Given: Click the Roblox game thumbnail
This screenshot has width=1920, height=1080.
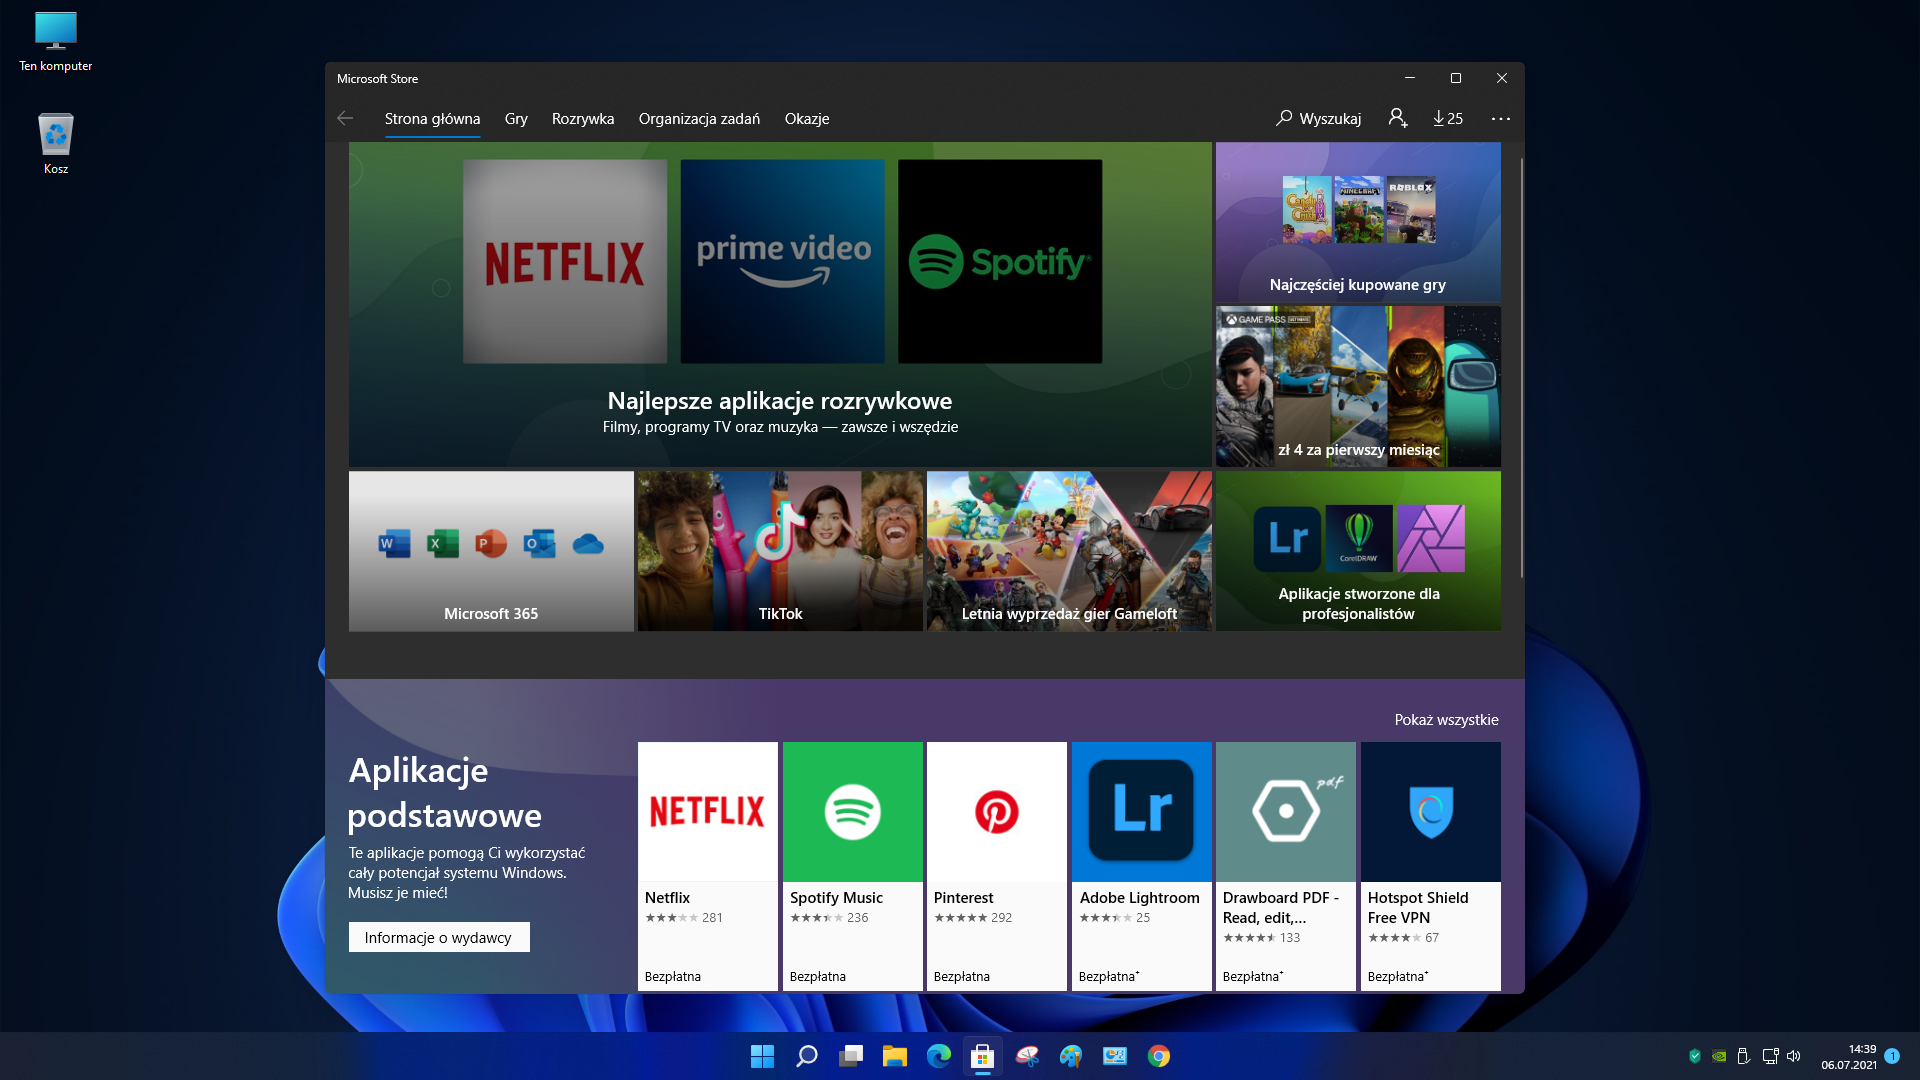Looking at the screenshot, I should click(x=1411, y=210).
